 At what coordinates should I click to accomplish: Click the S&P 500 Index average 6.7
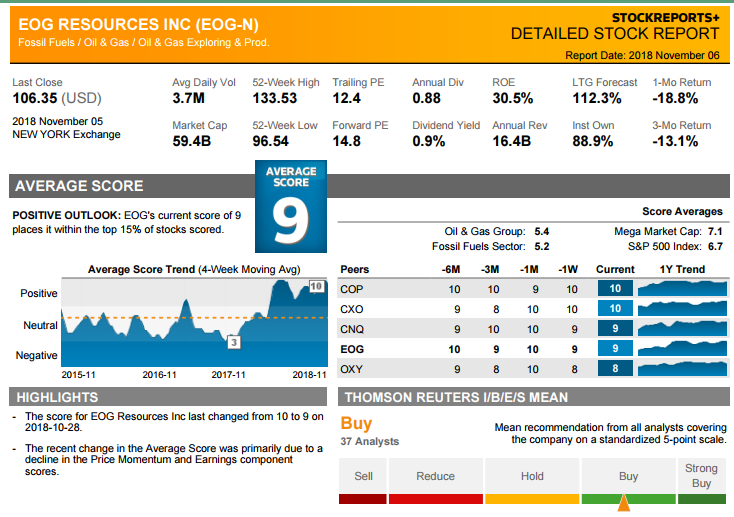pos(715,246)
